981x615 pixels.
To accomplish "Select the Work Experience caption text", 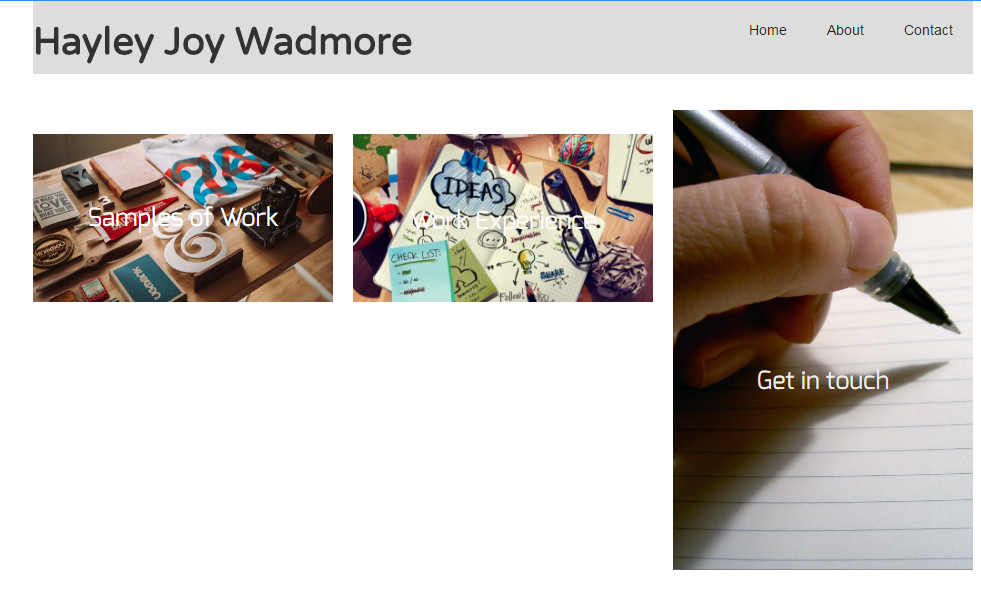I will point(503,220).
